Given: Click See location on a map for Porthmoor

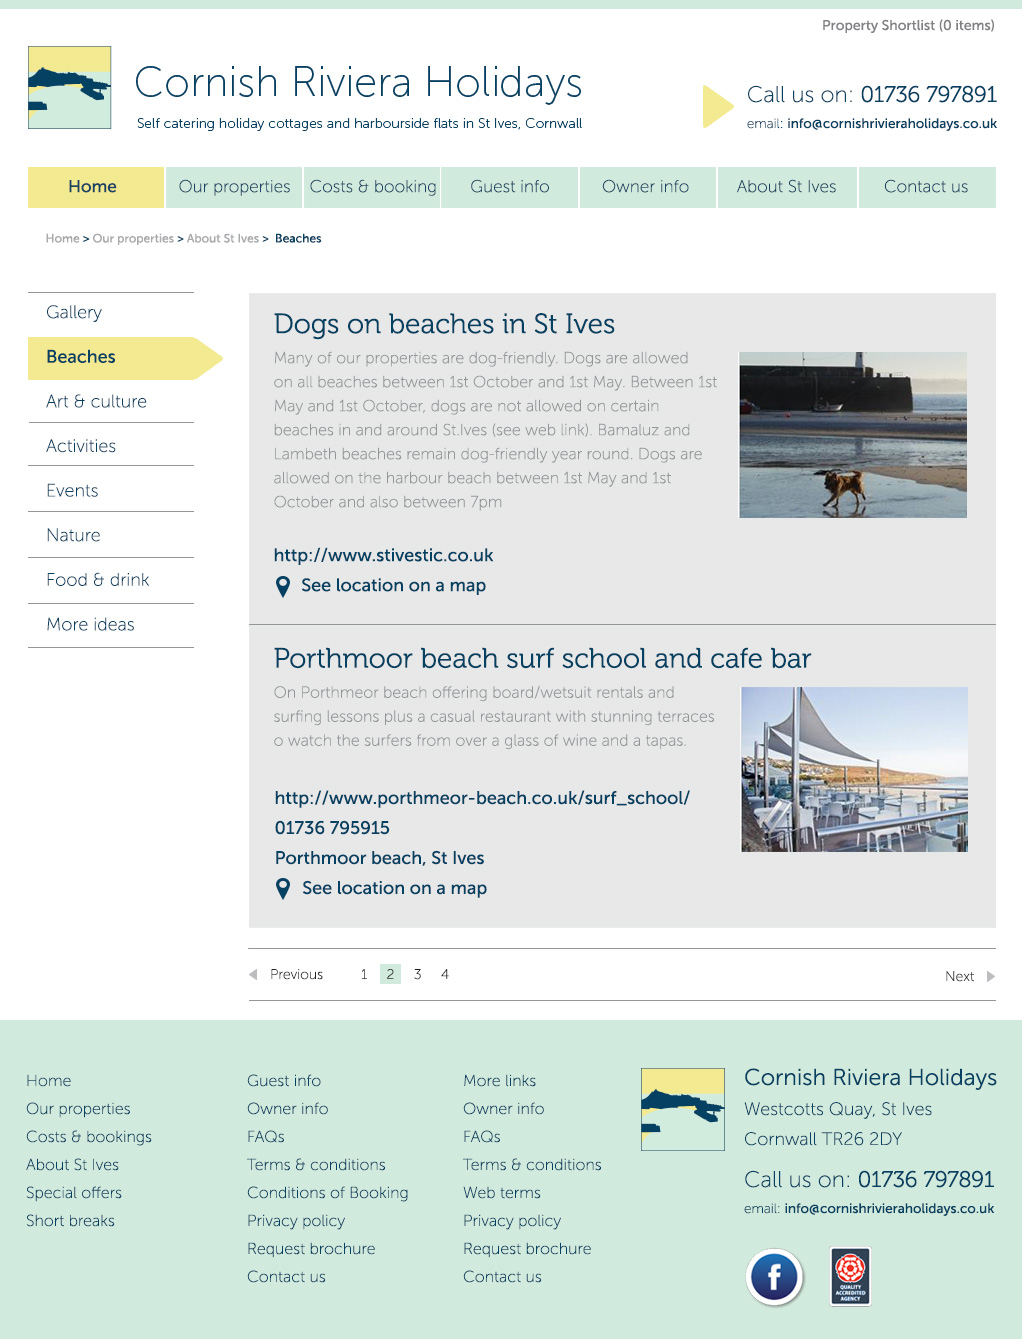Looking at the screenshot, I should tap(394, 888).
